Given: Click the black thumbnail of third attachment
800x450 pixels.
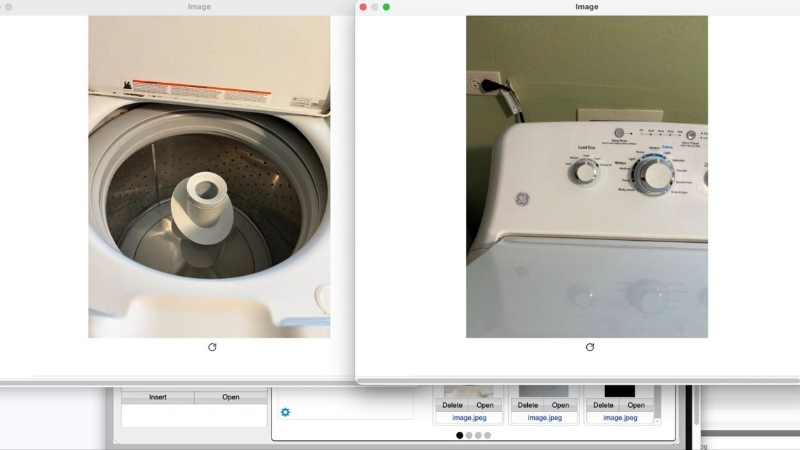Looking at the screenshot, I should 619,391.
